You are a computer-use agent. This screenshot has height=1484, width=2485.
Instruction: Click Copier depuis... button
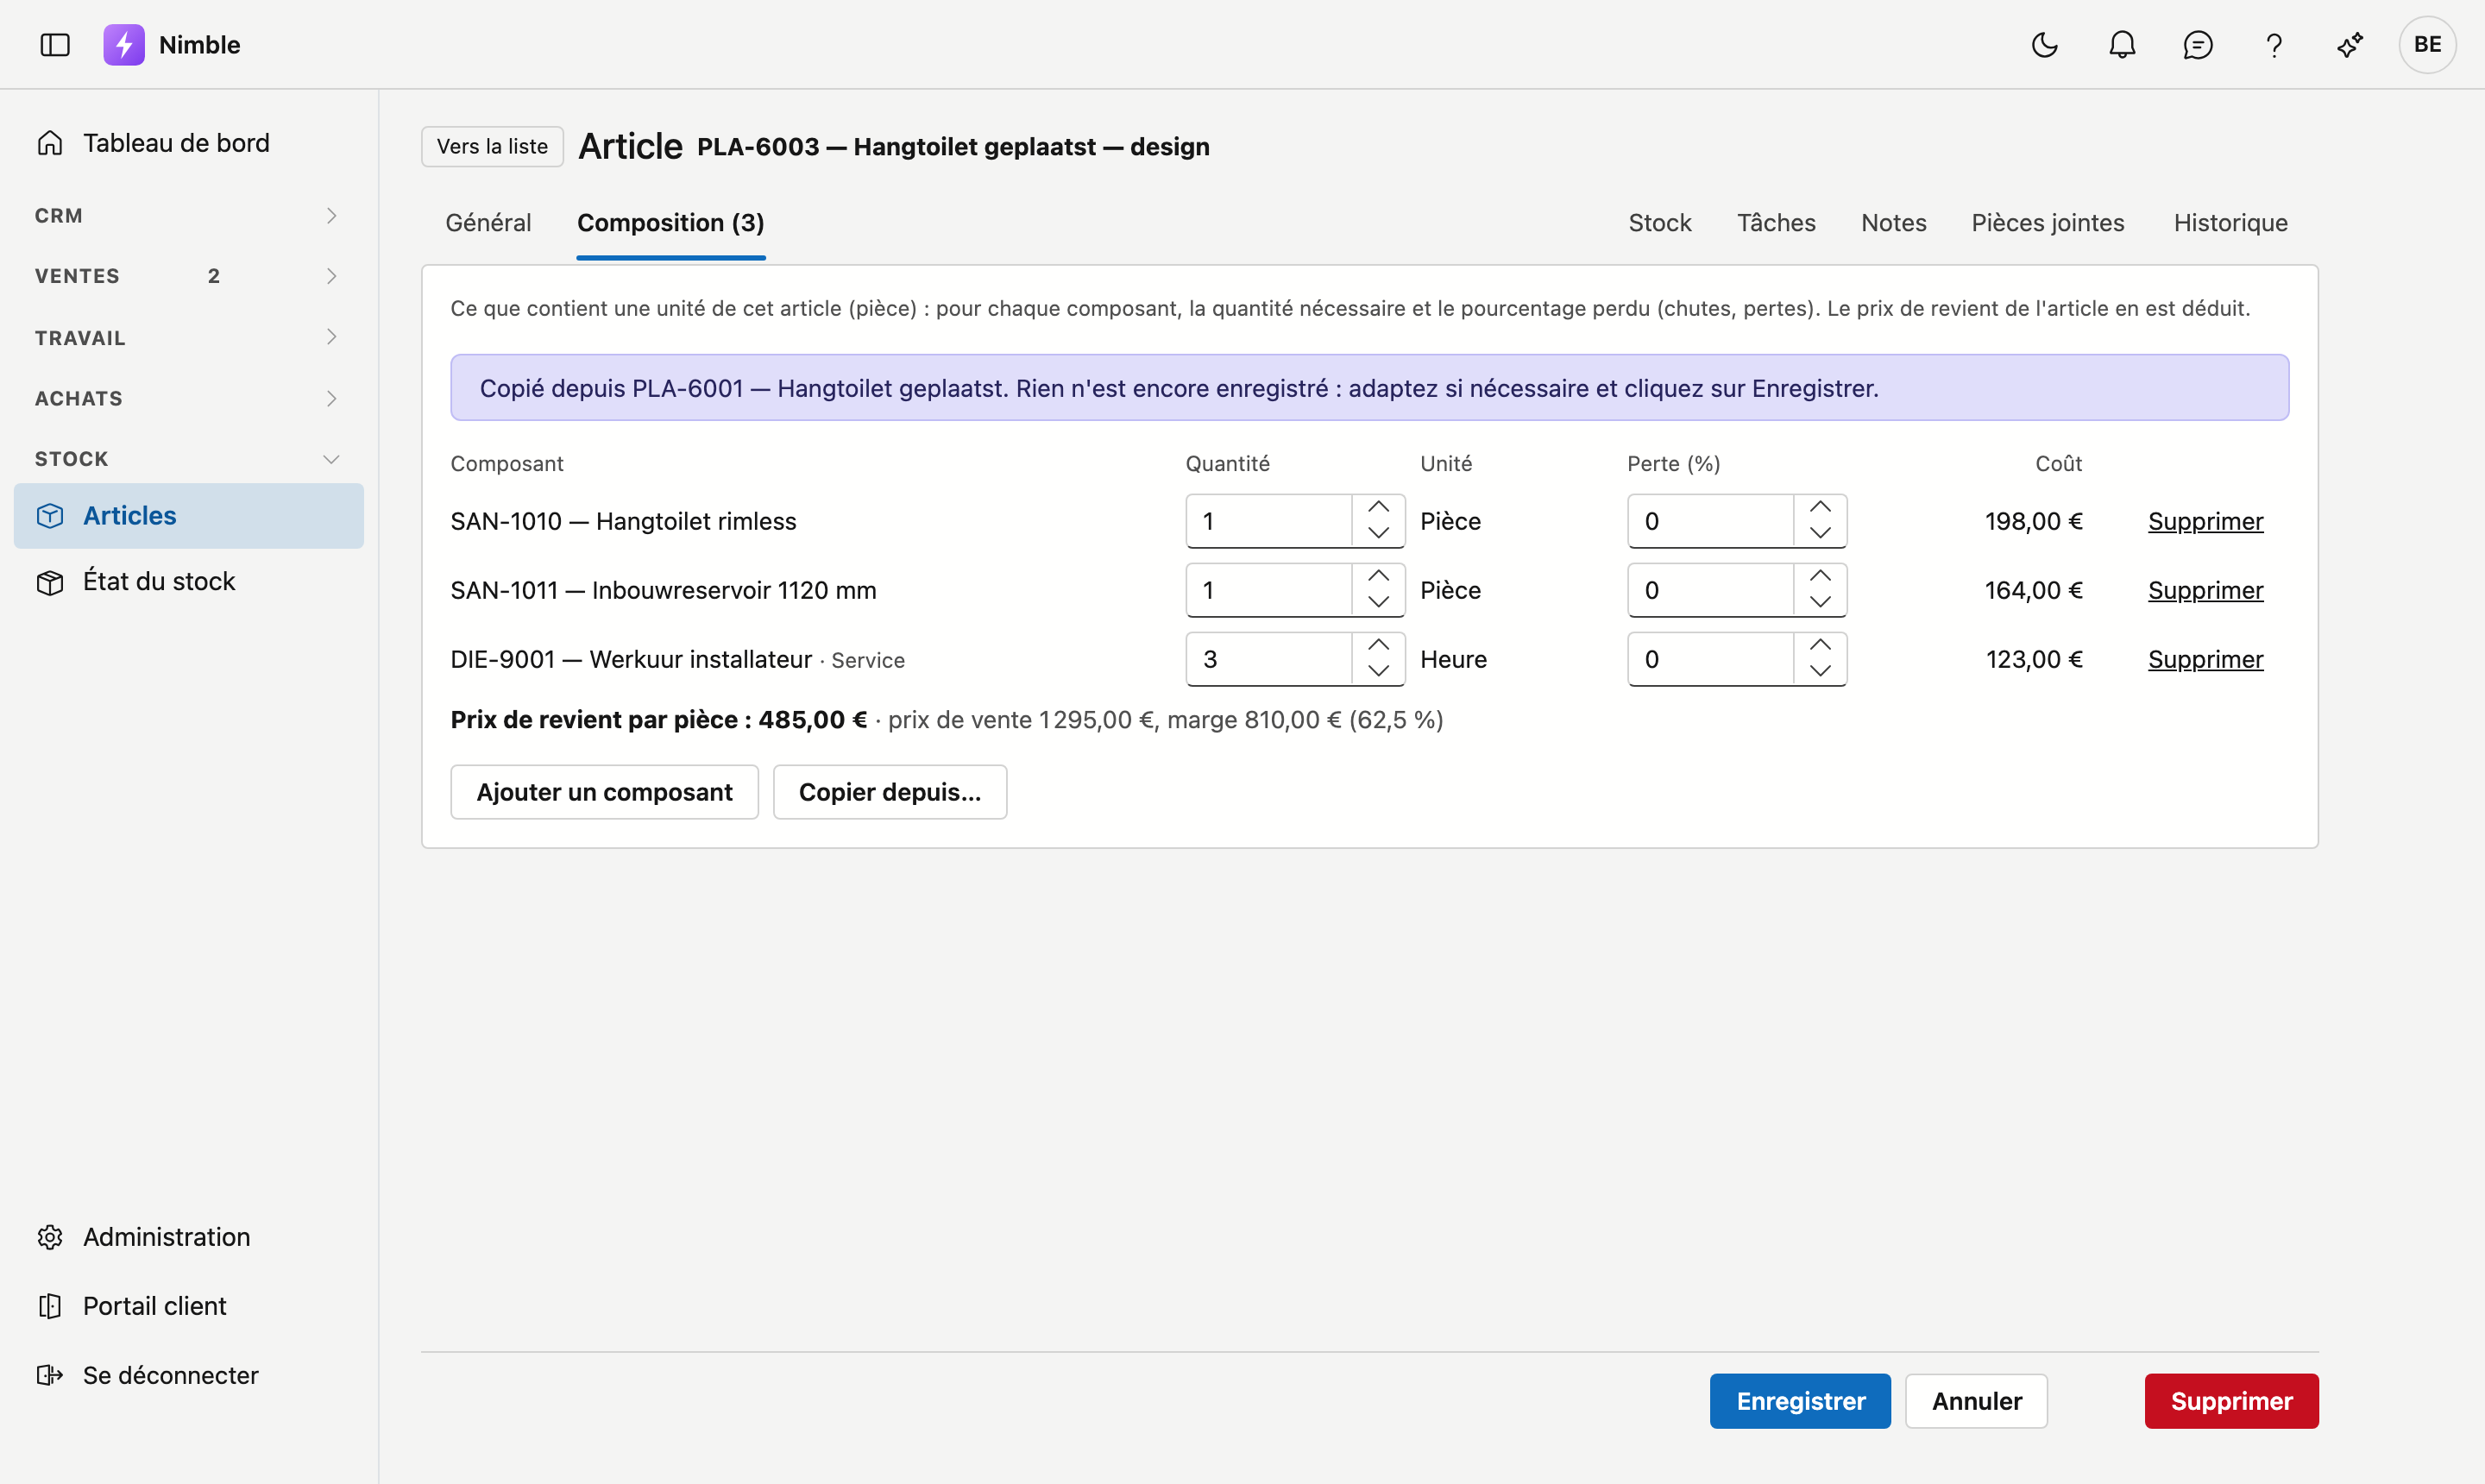(890, 792)
